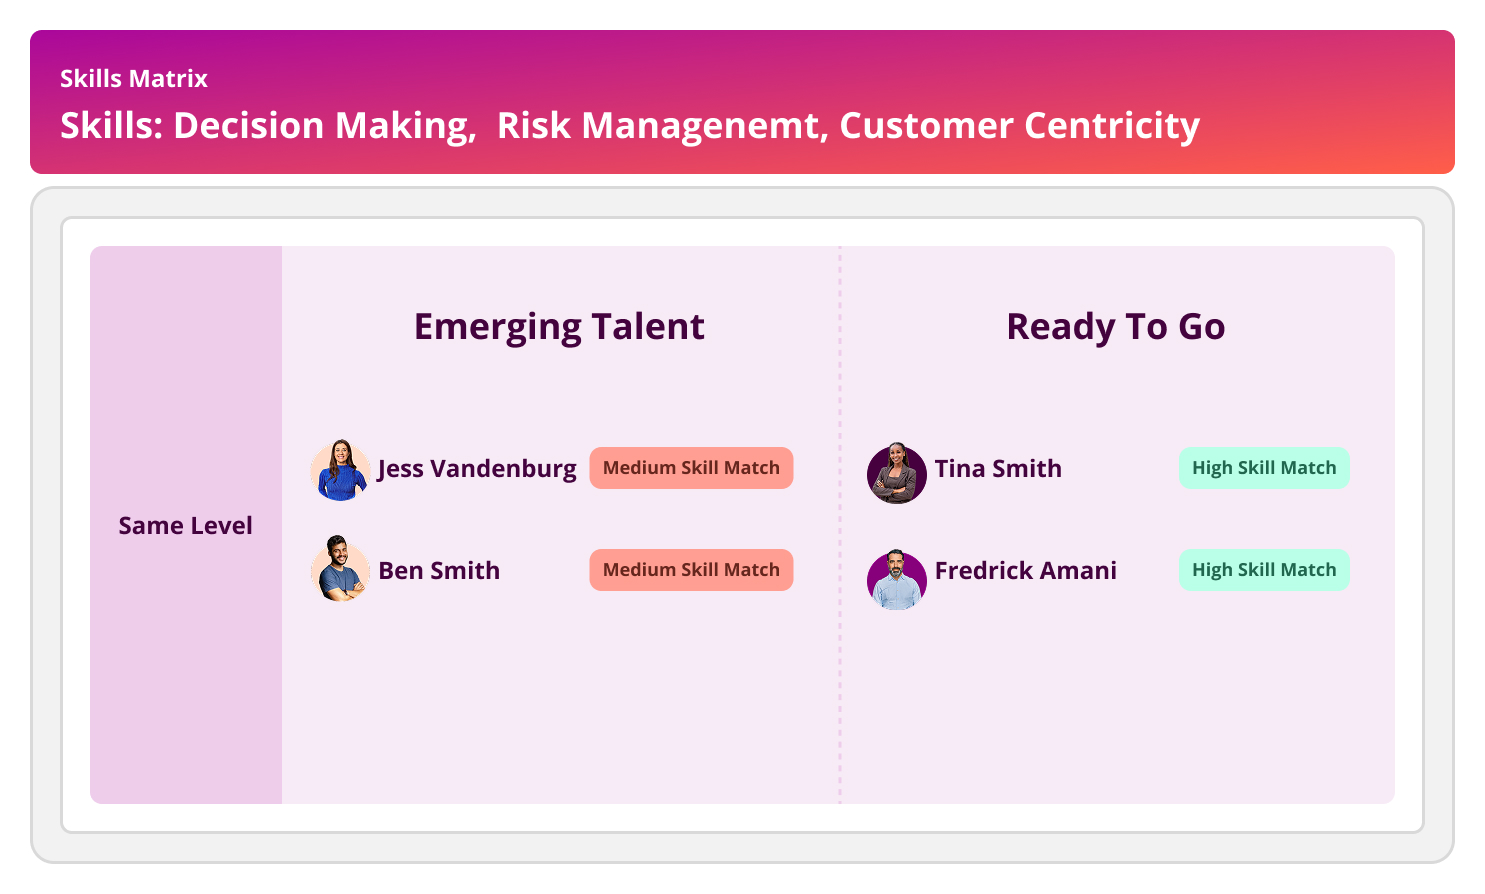
Task: Select Jess Vandenburg's Medium Skill Match badge
Action: (x=691, y=468)
